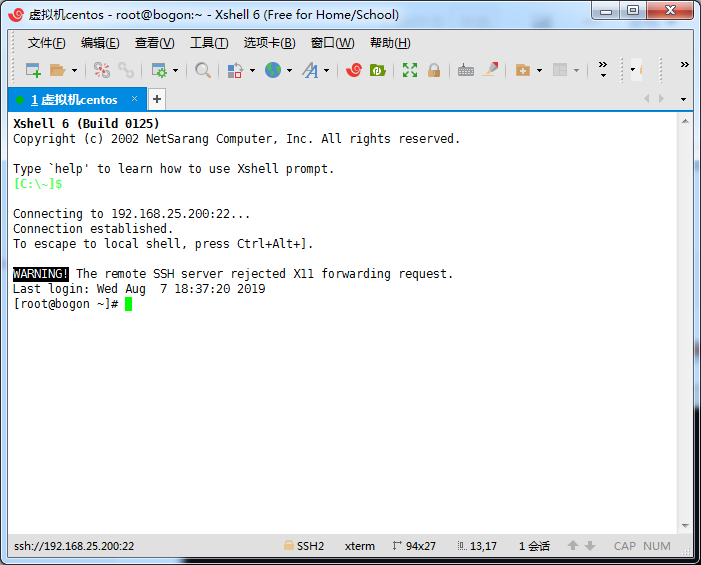Open the 窗口(W) menu
This screenshot has height=565, width=701.
pyautogui.click(x=333, y=43)
